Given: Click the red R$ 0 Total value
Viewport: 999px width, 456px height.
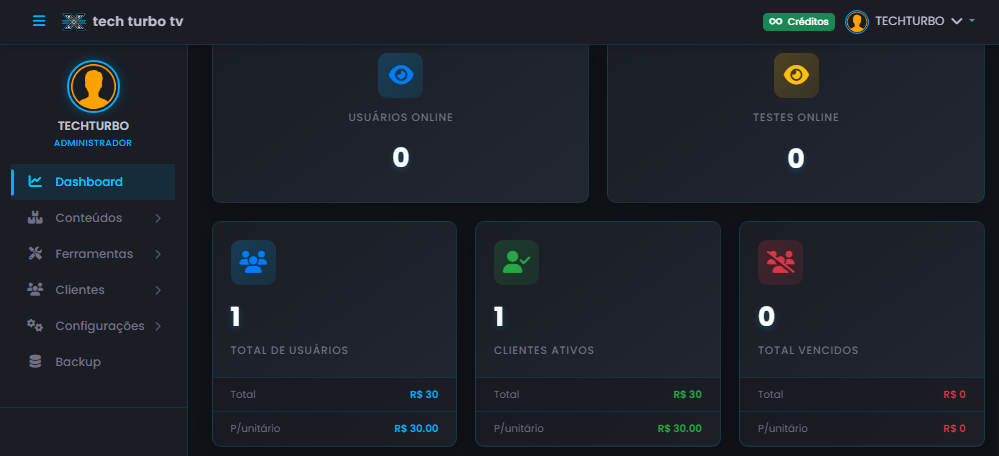Looking at the screenshot, I should pyautogui.click(x=954, y=395).
